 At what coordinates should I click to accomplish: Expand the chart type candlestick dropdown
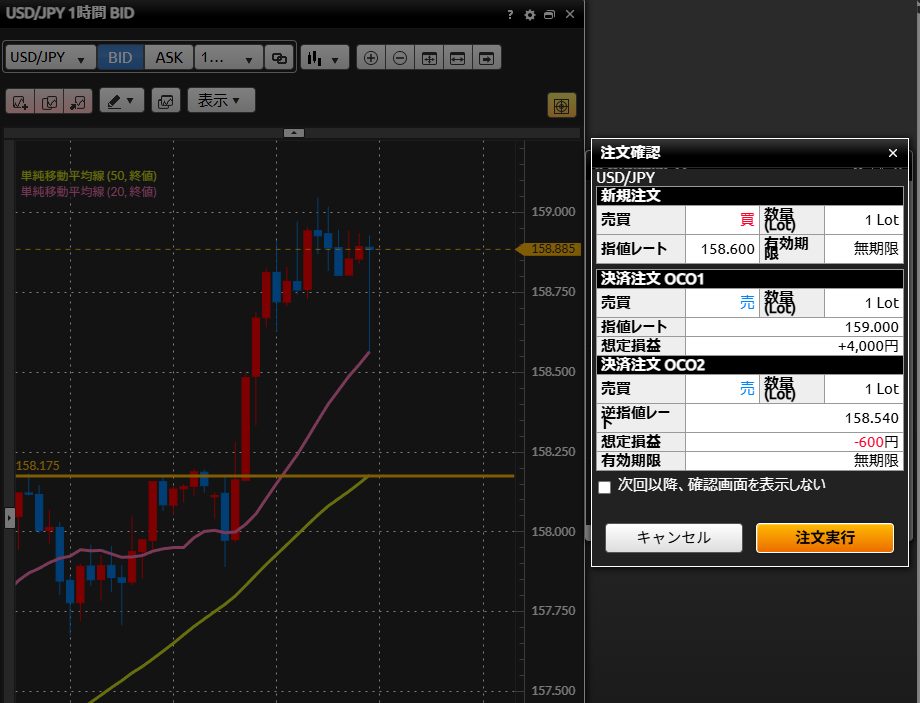pyautogui.click(x=324, y=58)
